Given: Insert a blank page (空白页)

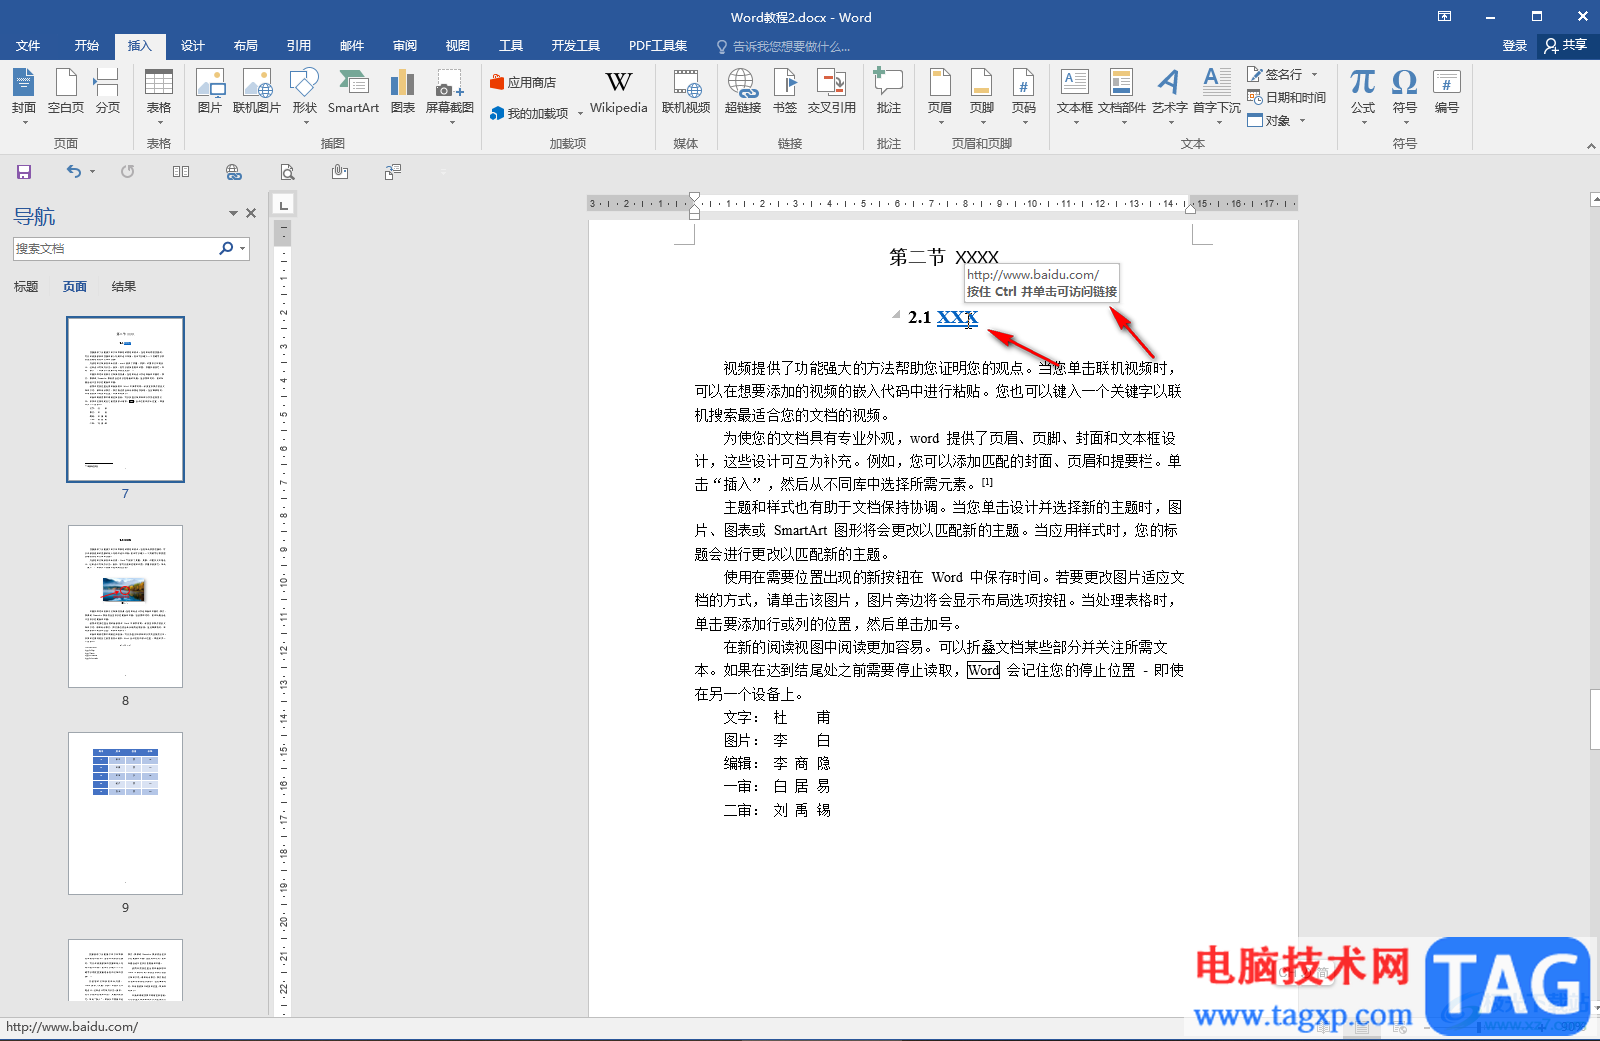Looking at the screenshot, I should tap(66, 92).
